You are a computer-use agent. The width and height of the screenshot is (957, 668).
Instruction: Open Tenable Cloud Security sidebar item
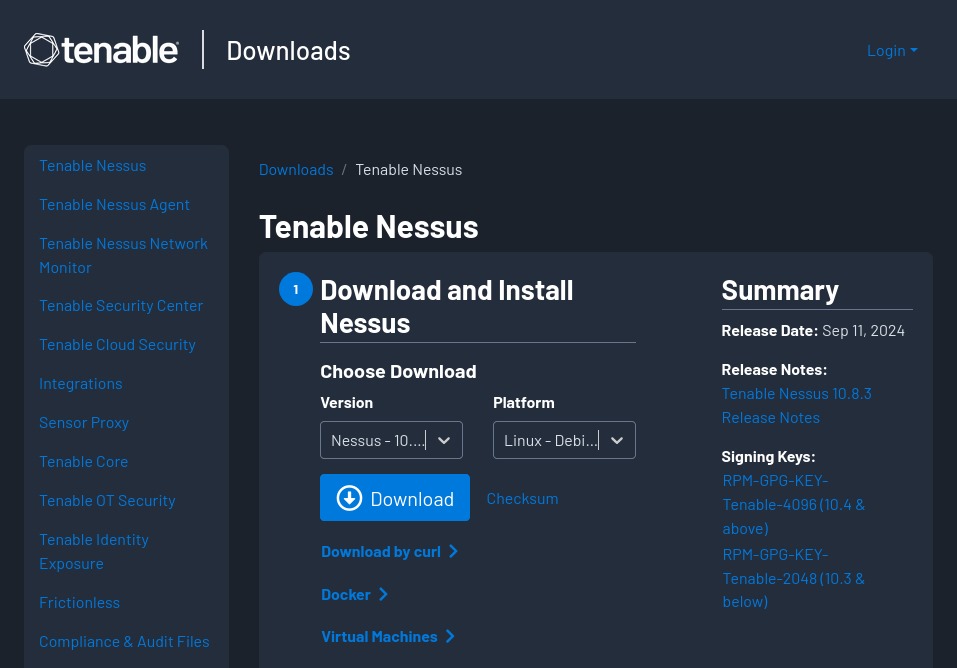click(117, 345)
